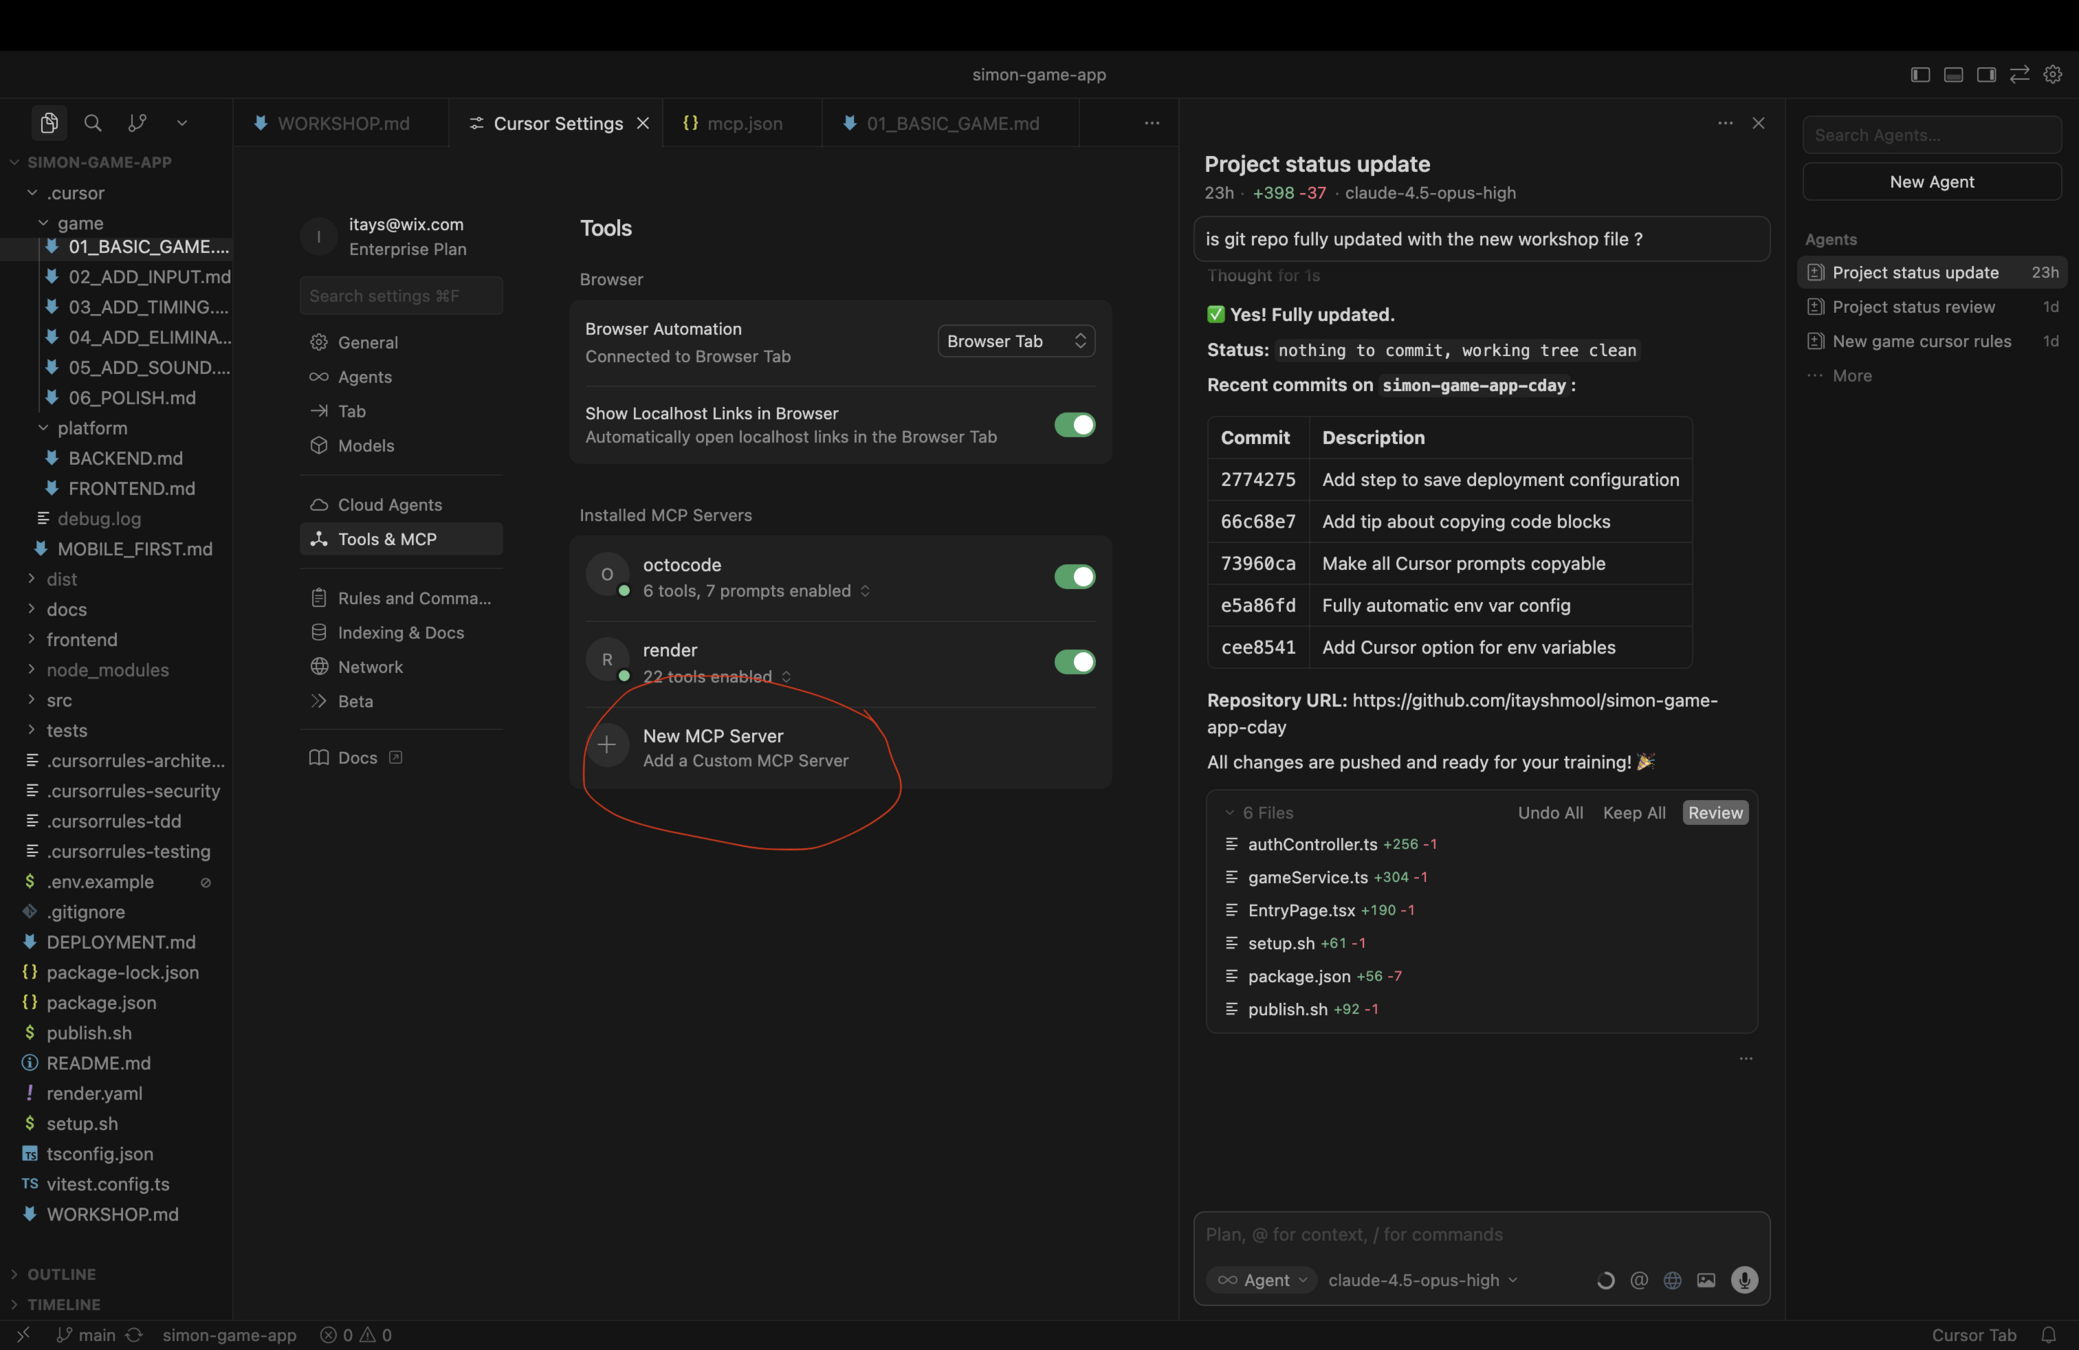This screenshot has height=1350, width=2079.
Task: Open the WORKSHOP.md editor tab
Action: 343,123
